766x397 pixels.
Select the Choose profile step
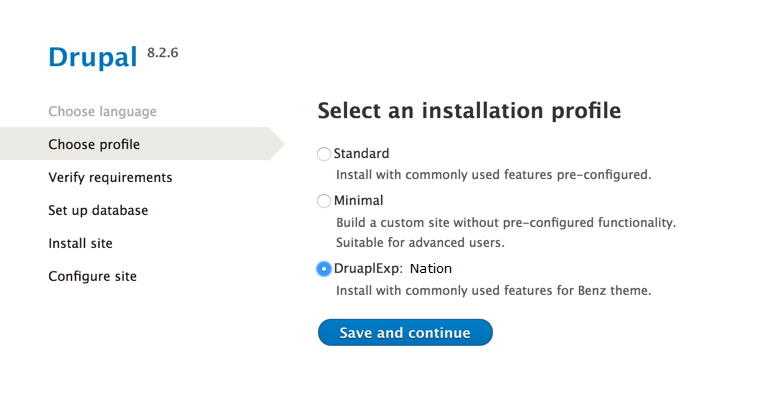point(94,144)
